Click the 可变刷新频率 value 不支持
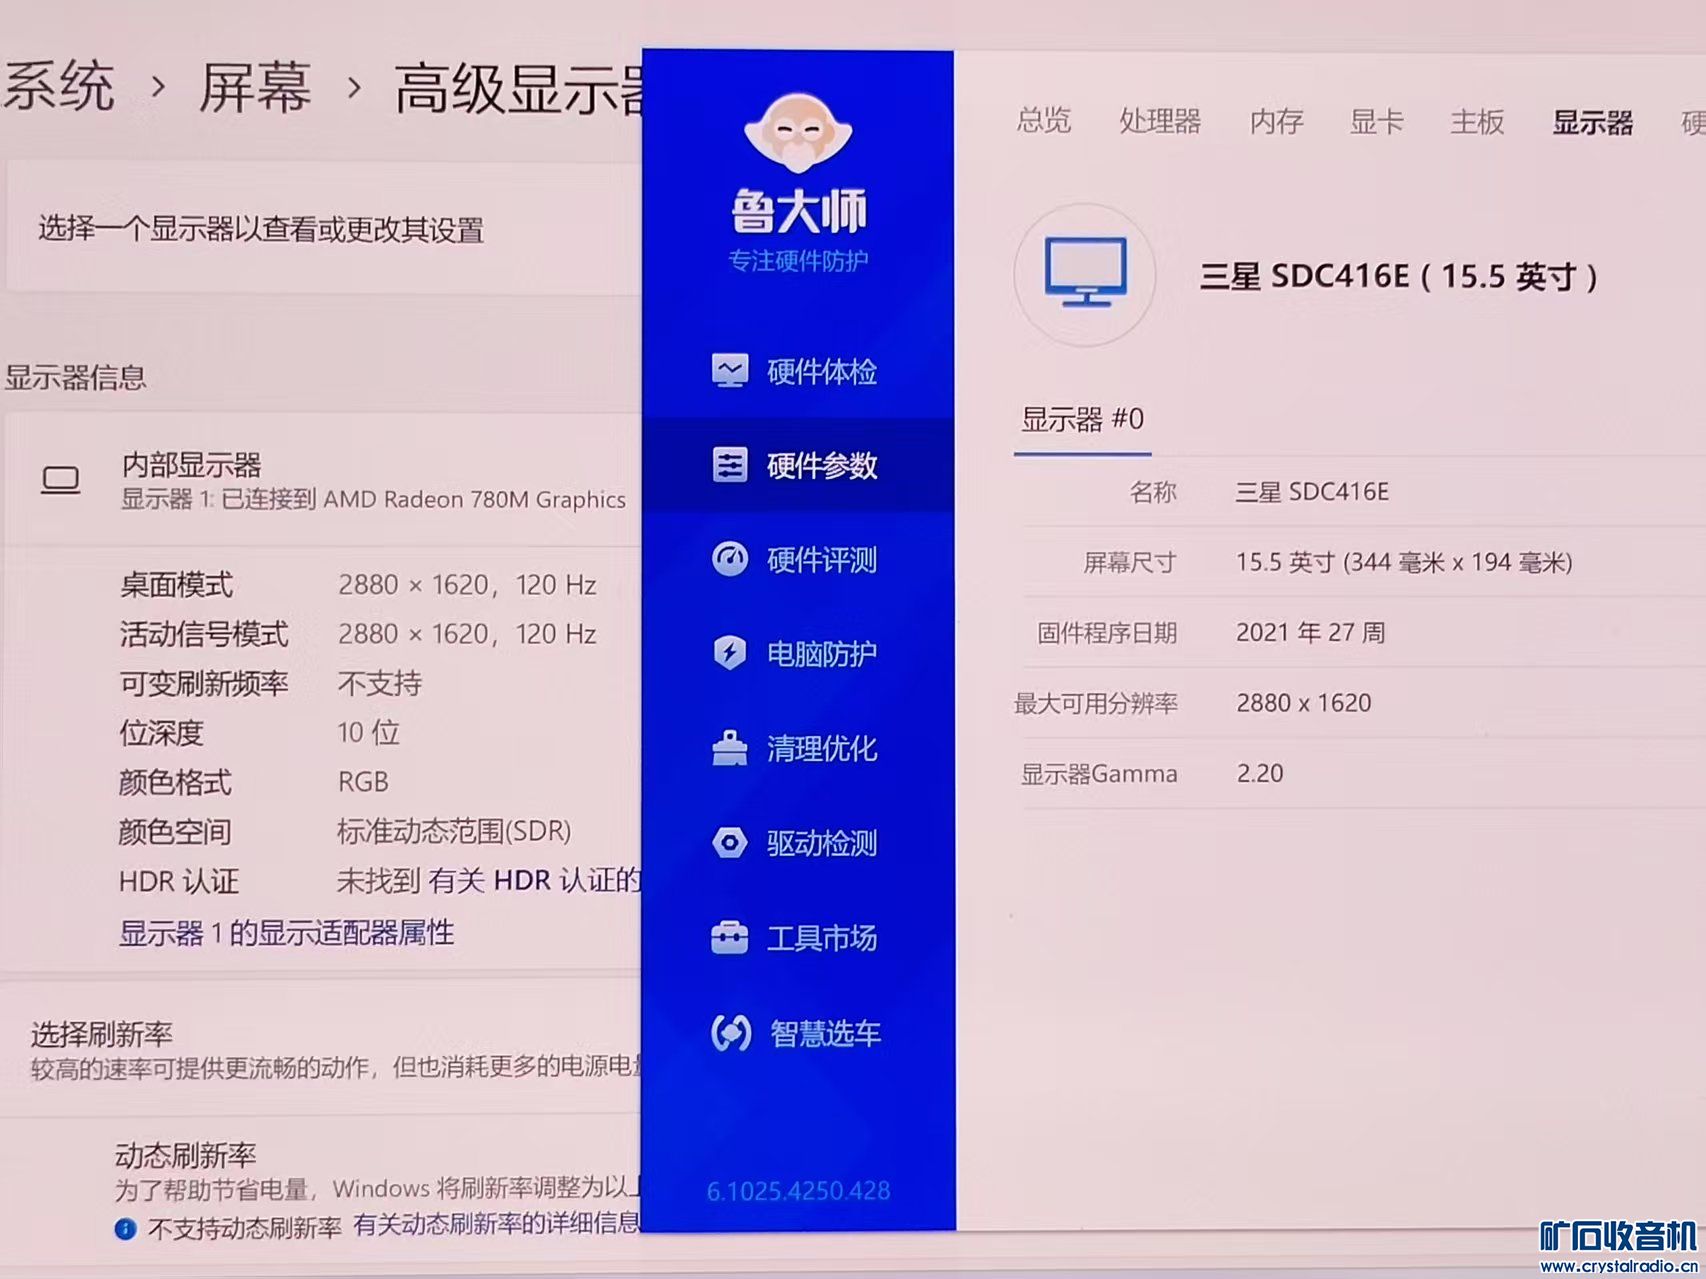 pos(380,683)
